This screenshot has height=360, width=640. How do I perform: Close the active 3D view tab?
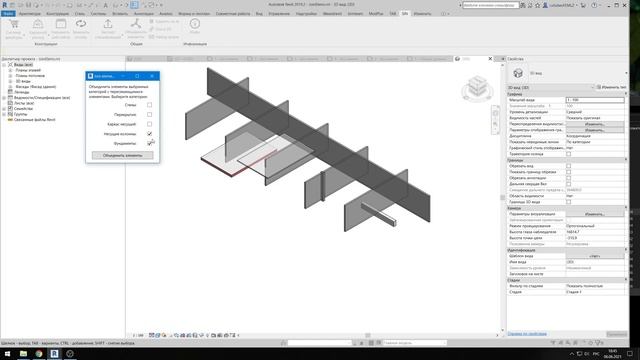490,59
